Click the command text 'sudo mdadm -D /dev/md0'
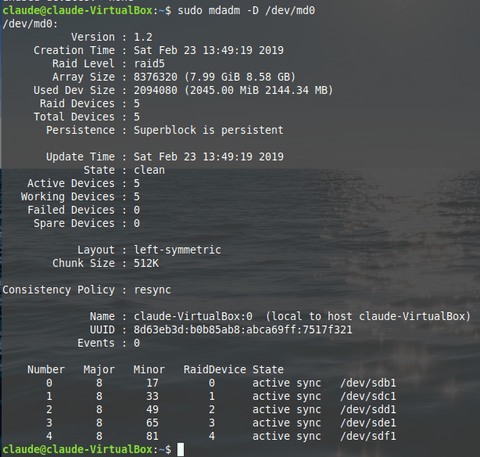The height and width of the screenshot is (457, 480). [246, 11]
